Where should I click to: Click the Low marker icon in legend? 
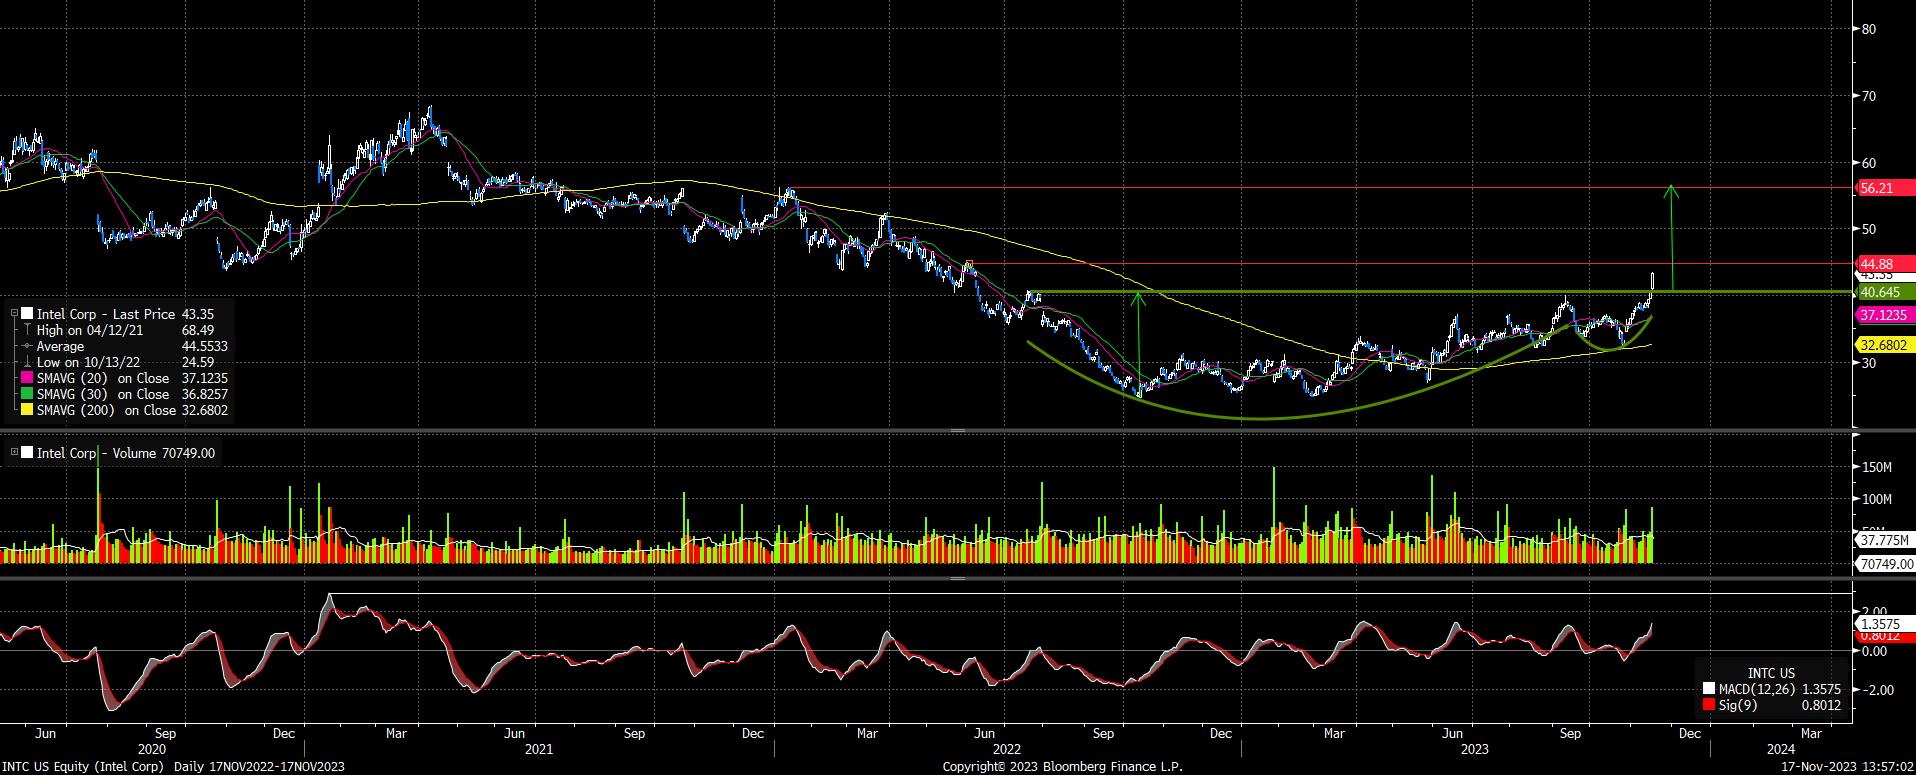(x=27, y=362)
